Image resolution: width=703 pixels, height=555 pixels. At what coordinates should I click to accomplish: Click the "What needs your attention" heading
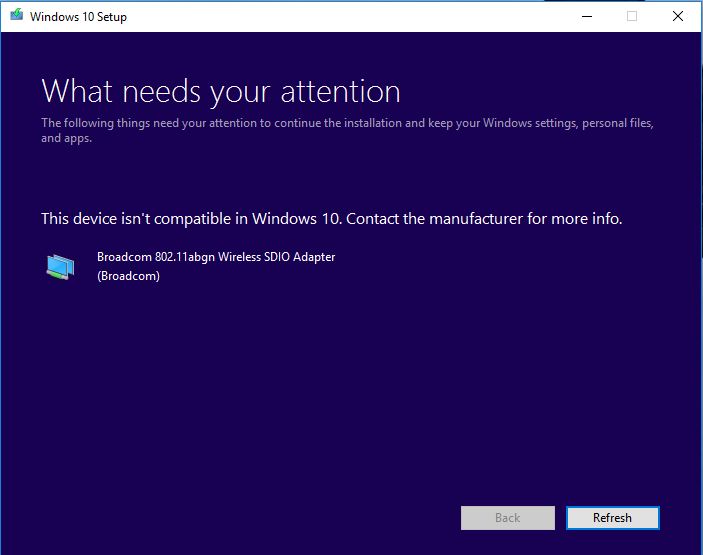tap(221, 91)
